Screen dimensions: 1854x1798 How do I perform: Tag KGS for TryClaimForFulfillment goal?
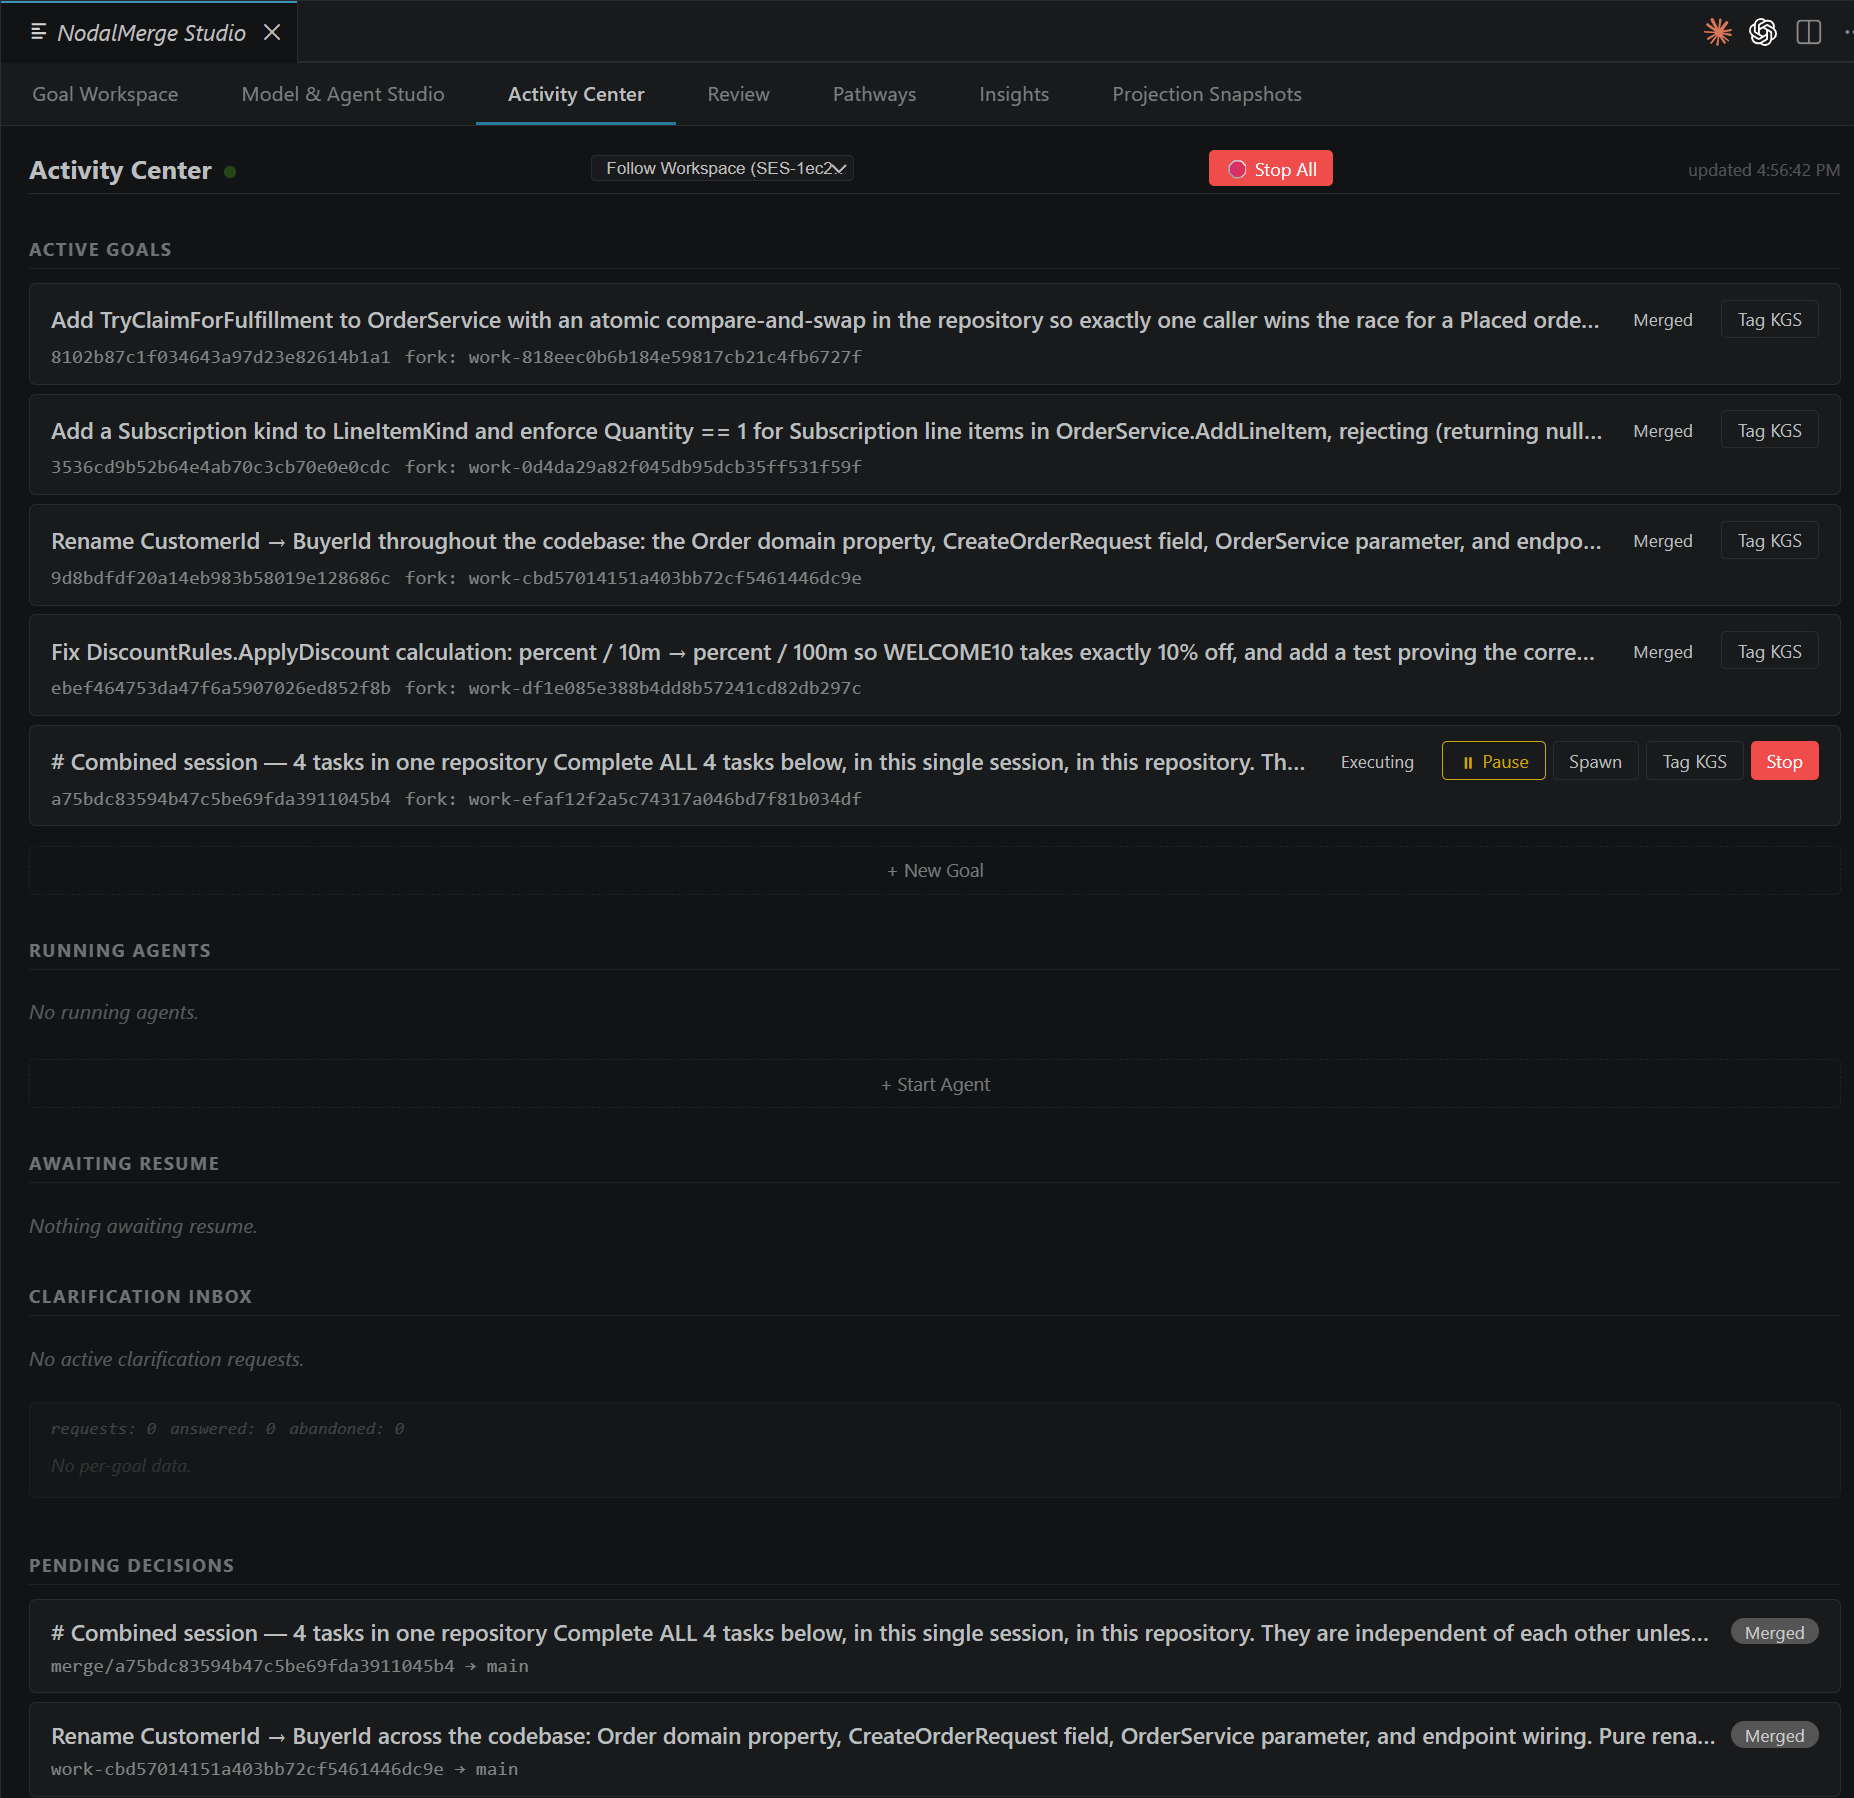click(1769, 320)
